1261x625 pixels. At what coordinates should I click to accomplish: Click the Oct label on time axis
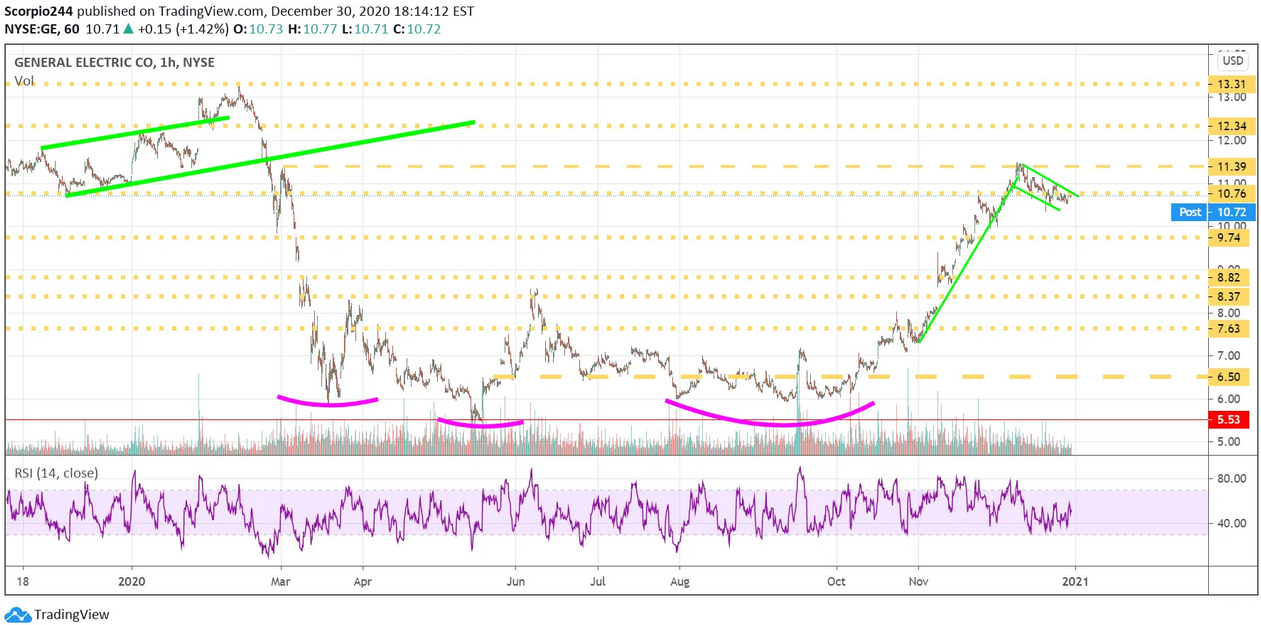pos(837,581)
